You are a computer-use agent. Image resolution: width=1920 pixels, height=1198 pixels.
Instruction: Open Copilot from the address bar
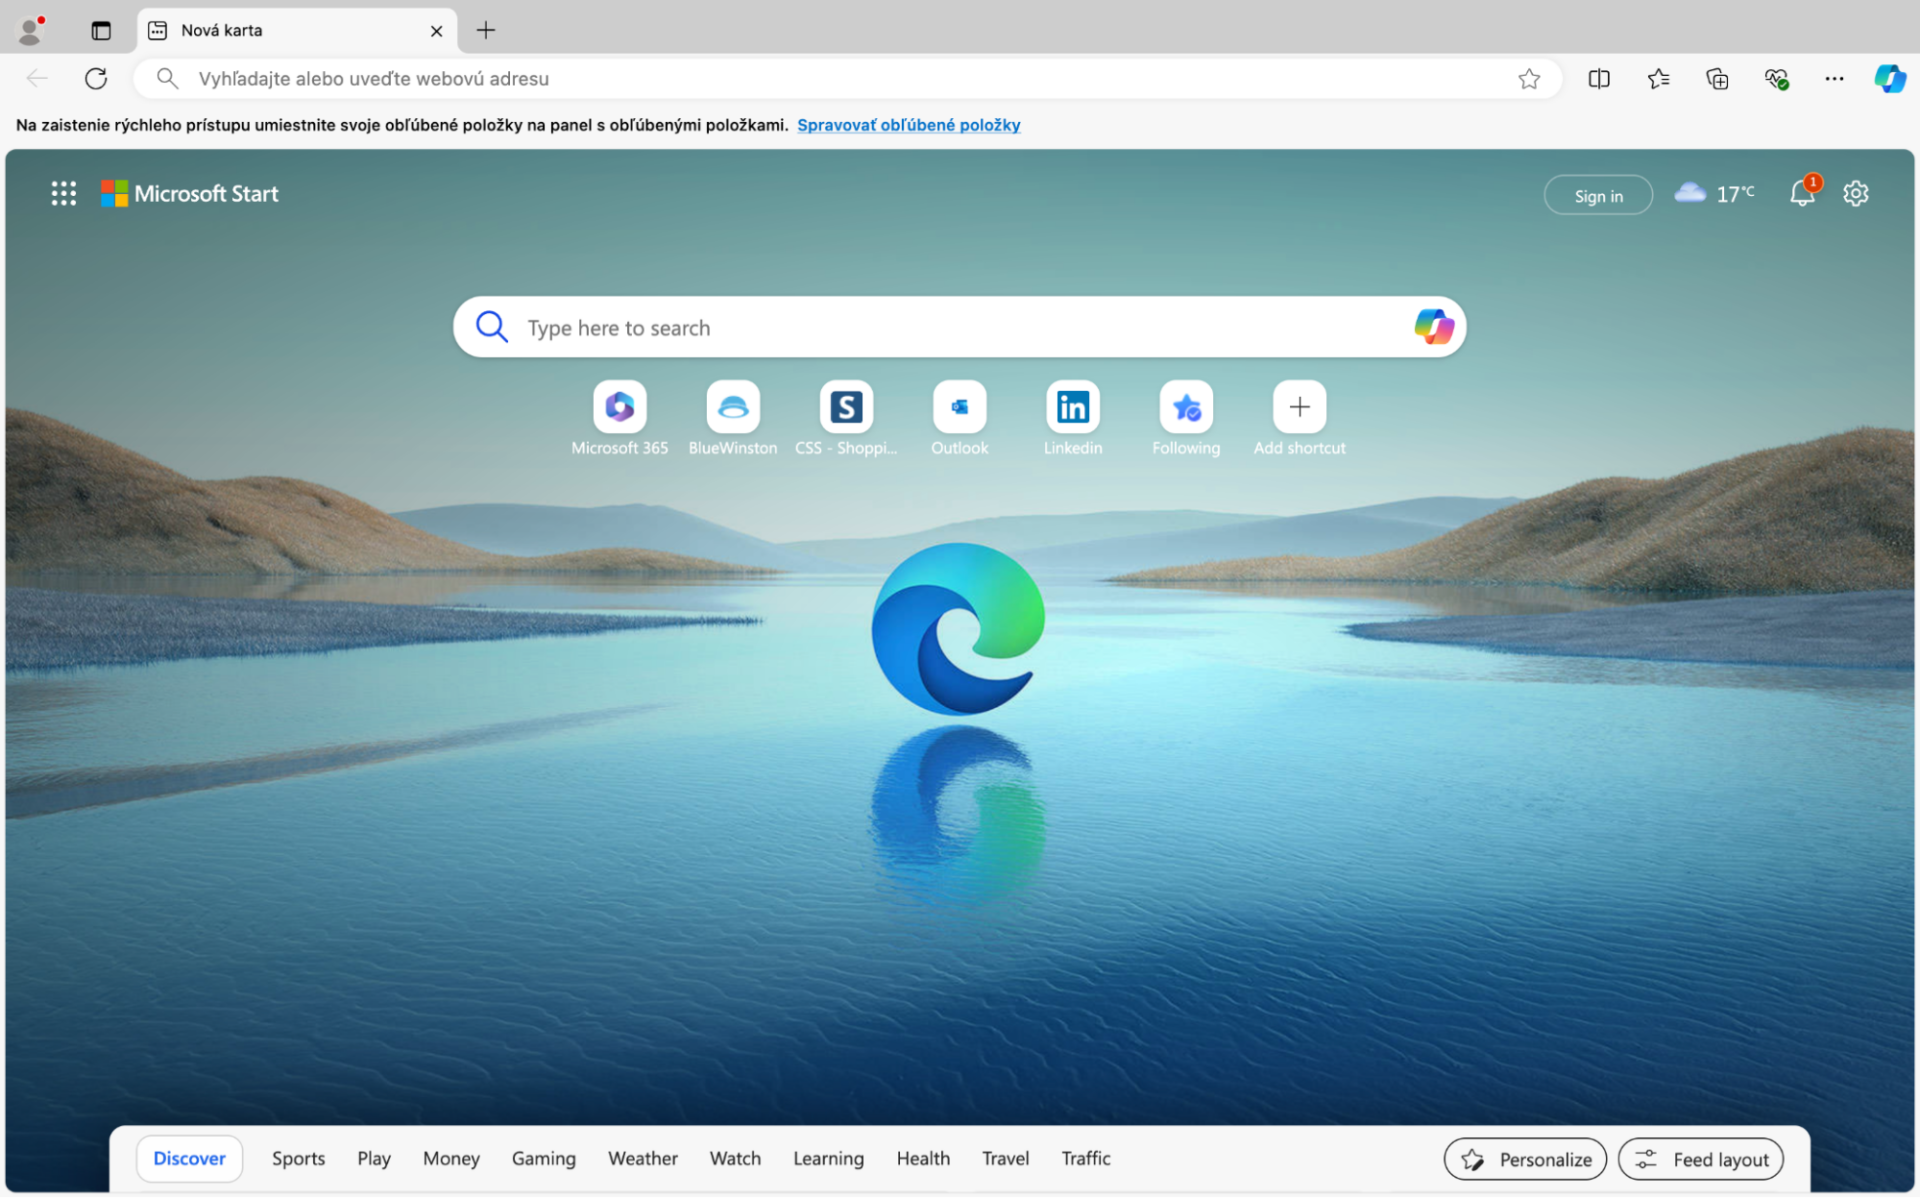click(x=1890, y=78)
